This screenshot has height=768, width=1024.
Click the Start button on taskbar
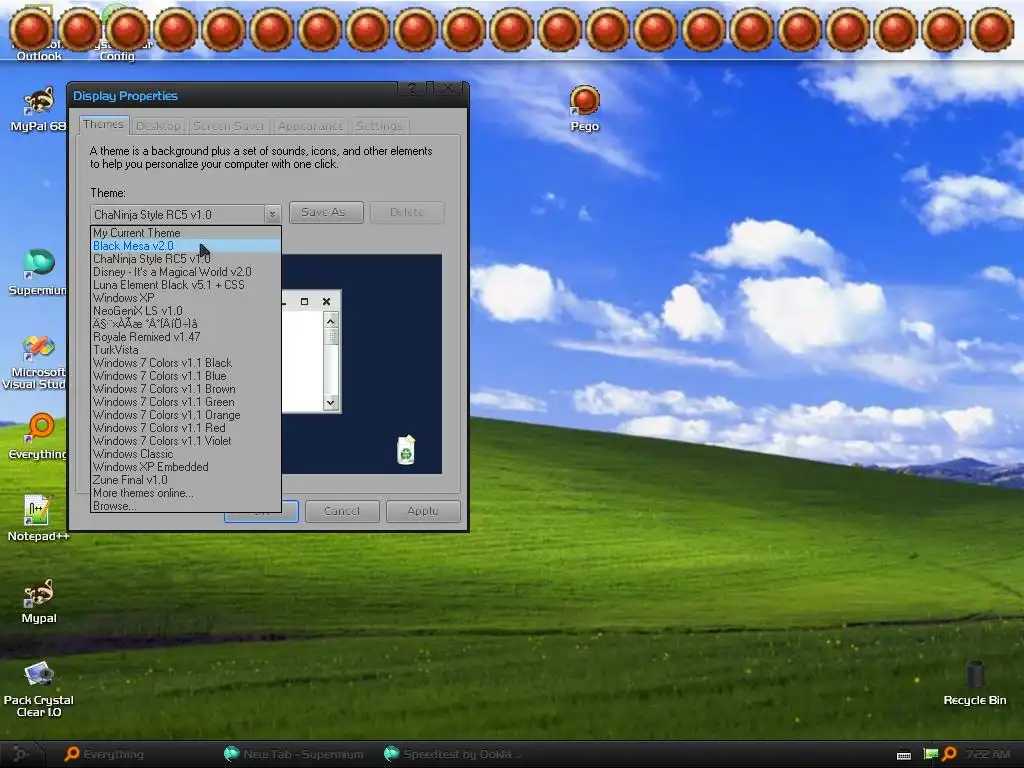point(20,754)
